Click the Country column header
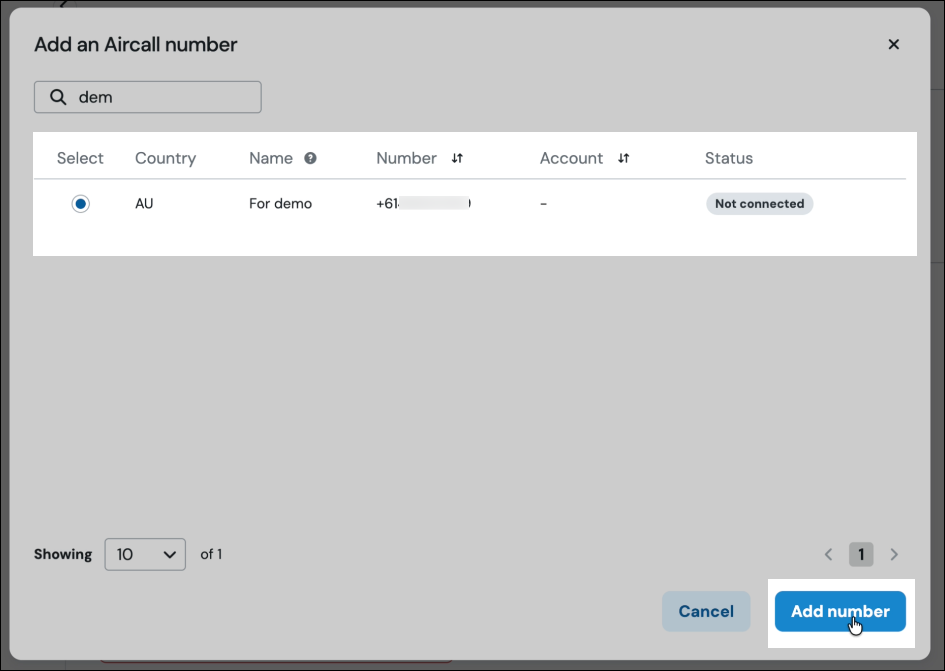Viewport: 945px width, 671px height. click(x=165, y=158)
